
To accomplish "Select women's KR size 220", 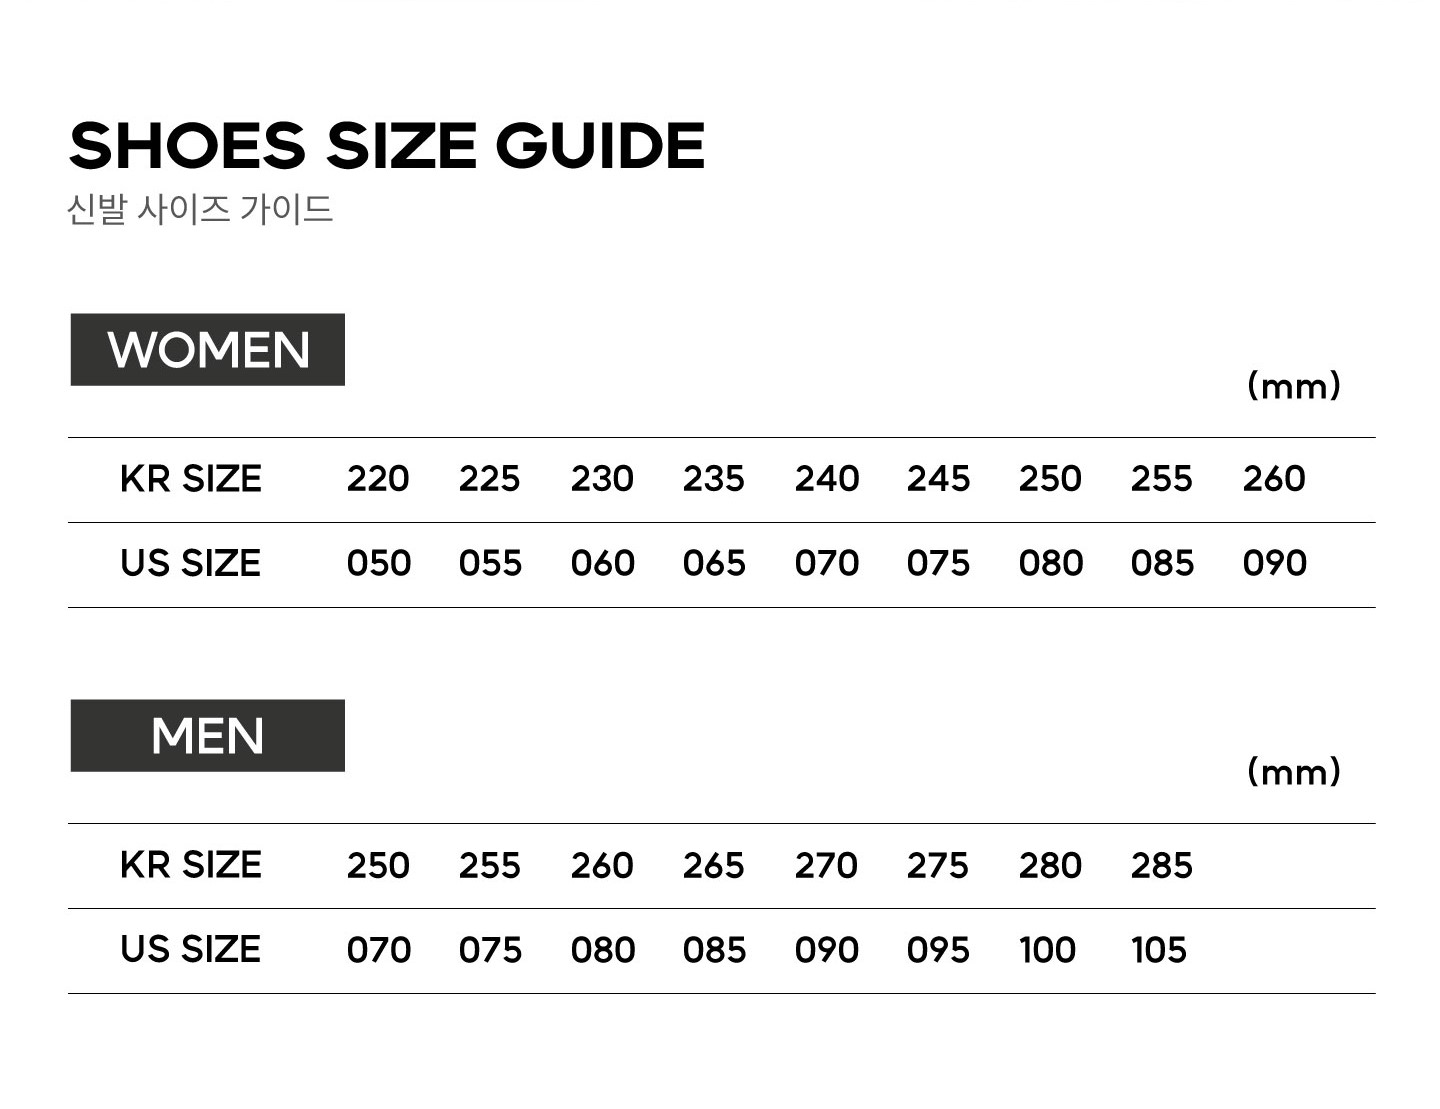I will click(x=378, y=479).
